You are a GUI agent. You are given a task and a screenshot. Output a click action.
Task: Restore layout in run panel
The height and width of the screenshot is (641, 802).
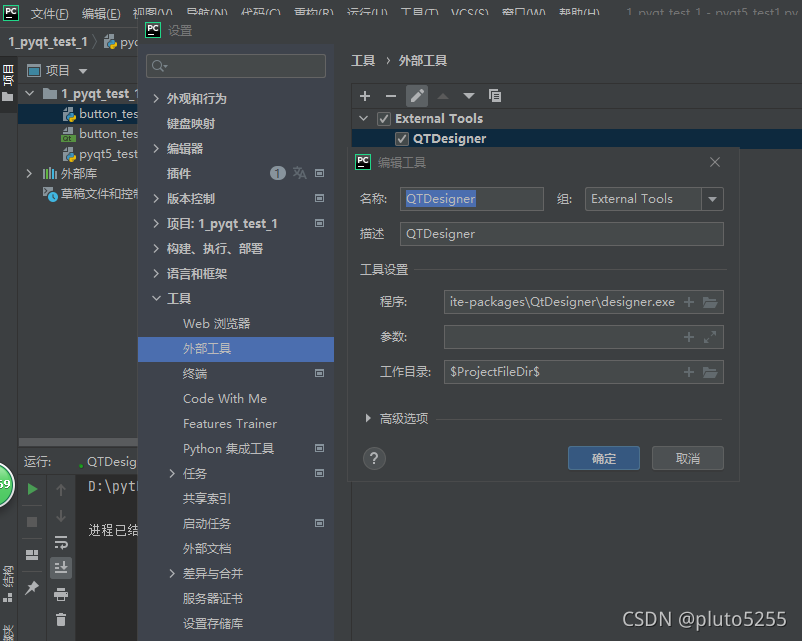pyautogui.click(x=32, y=555)
